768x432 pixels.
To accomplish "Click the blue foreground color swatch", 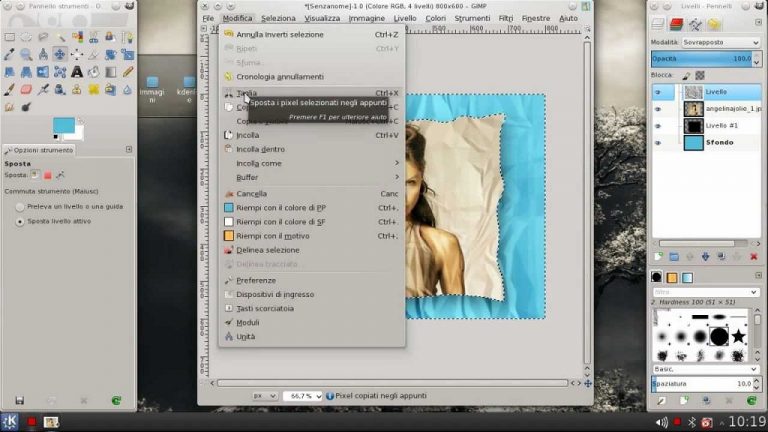I will tap(63, 125).
